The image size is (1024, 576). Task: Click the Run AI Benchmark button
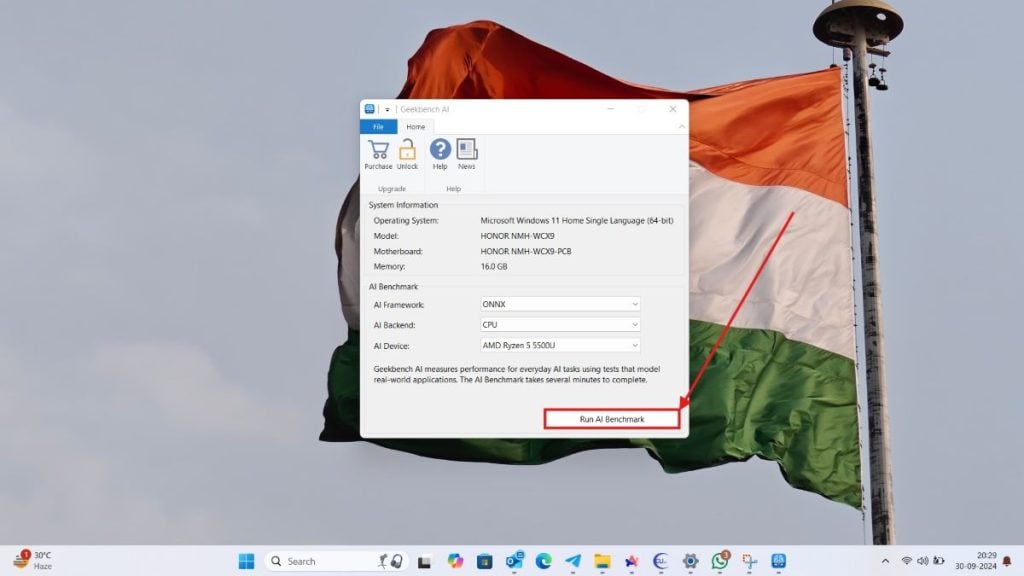pos(612,419)
